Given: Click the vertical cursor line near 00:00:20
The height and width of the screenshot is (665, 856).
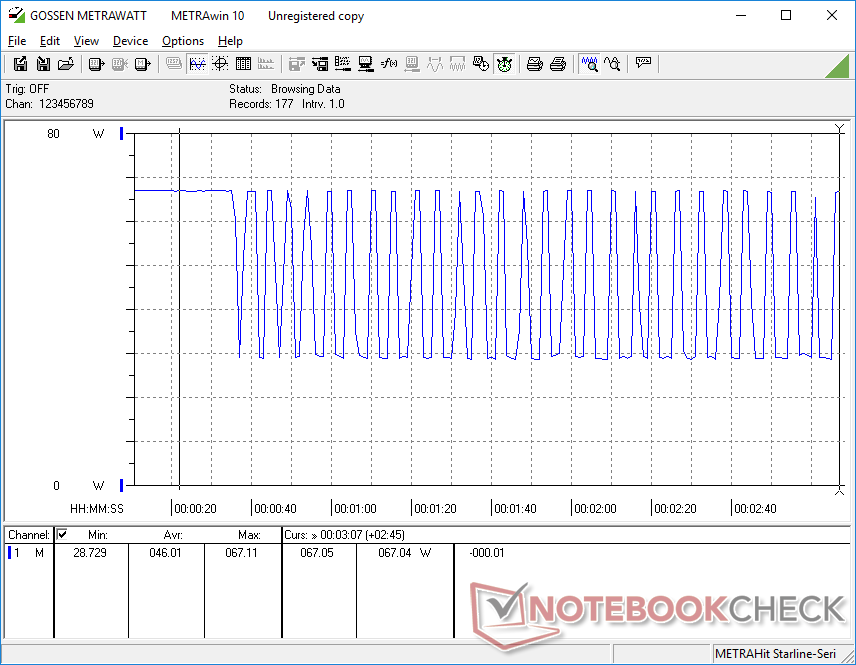Looking at the screenshot, I should (x=180, y=308).
